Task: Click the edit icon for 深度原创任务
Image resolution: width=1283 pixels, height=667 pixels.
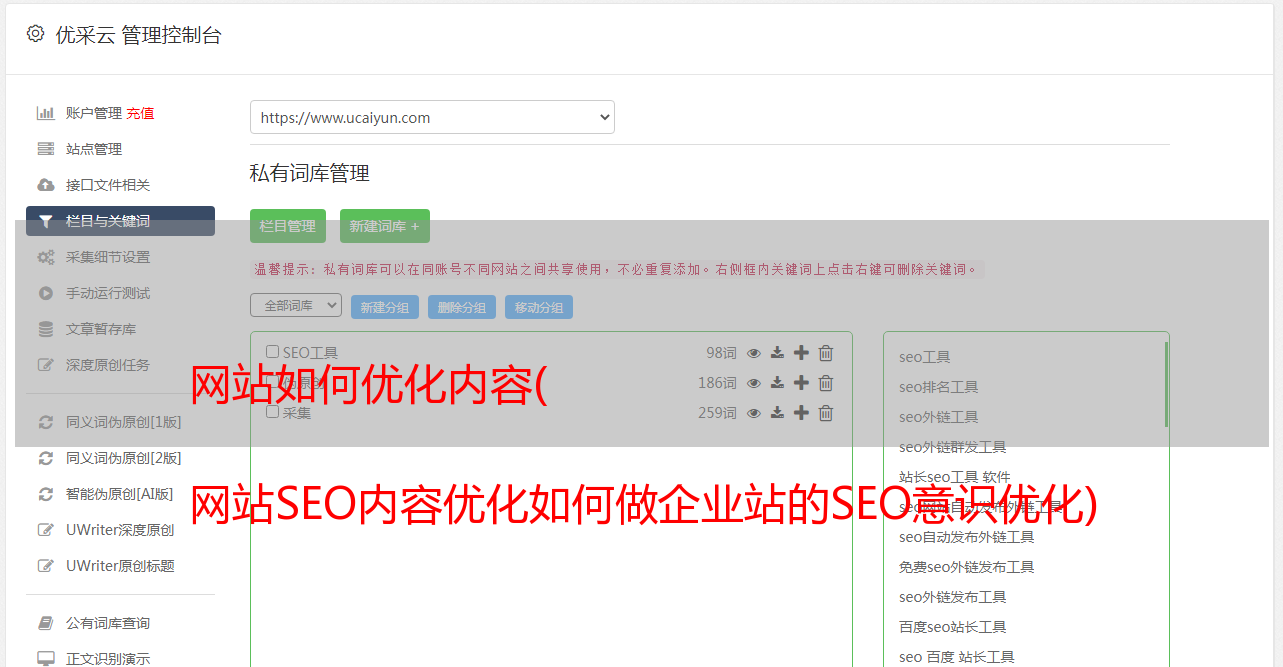Action: point(46,365)
